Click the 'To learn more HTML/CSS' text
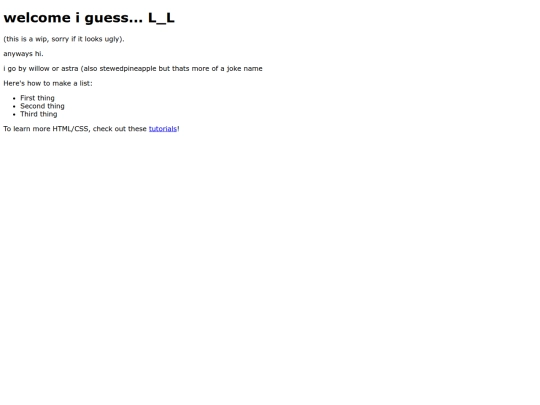540x405 pixels. pyautogui.click(x=47, y=129)
